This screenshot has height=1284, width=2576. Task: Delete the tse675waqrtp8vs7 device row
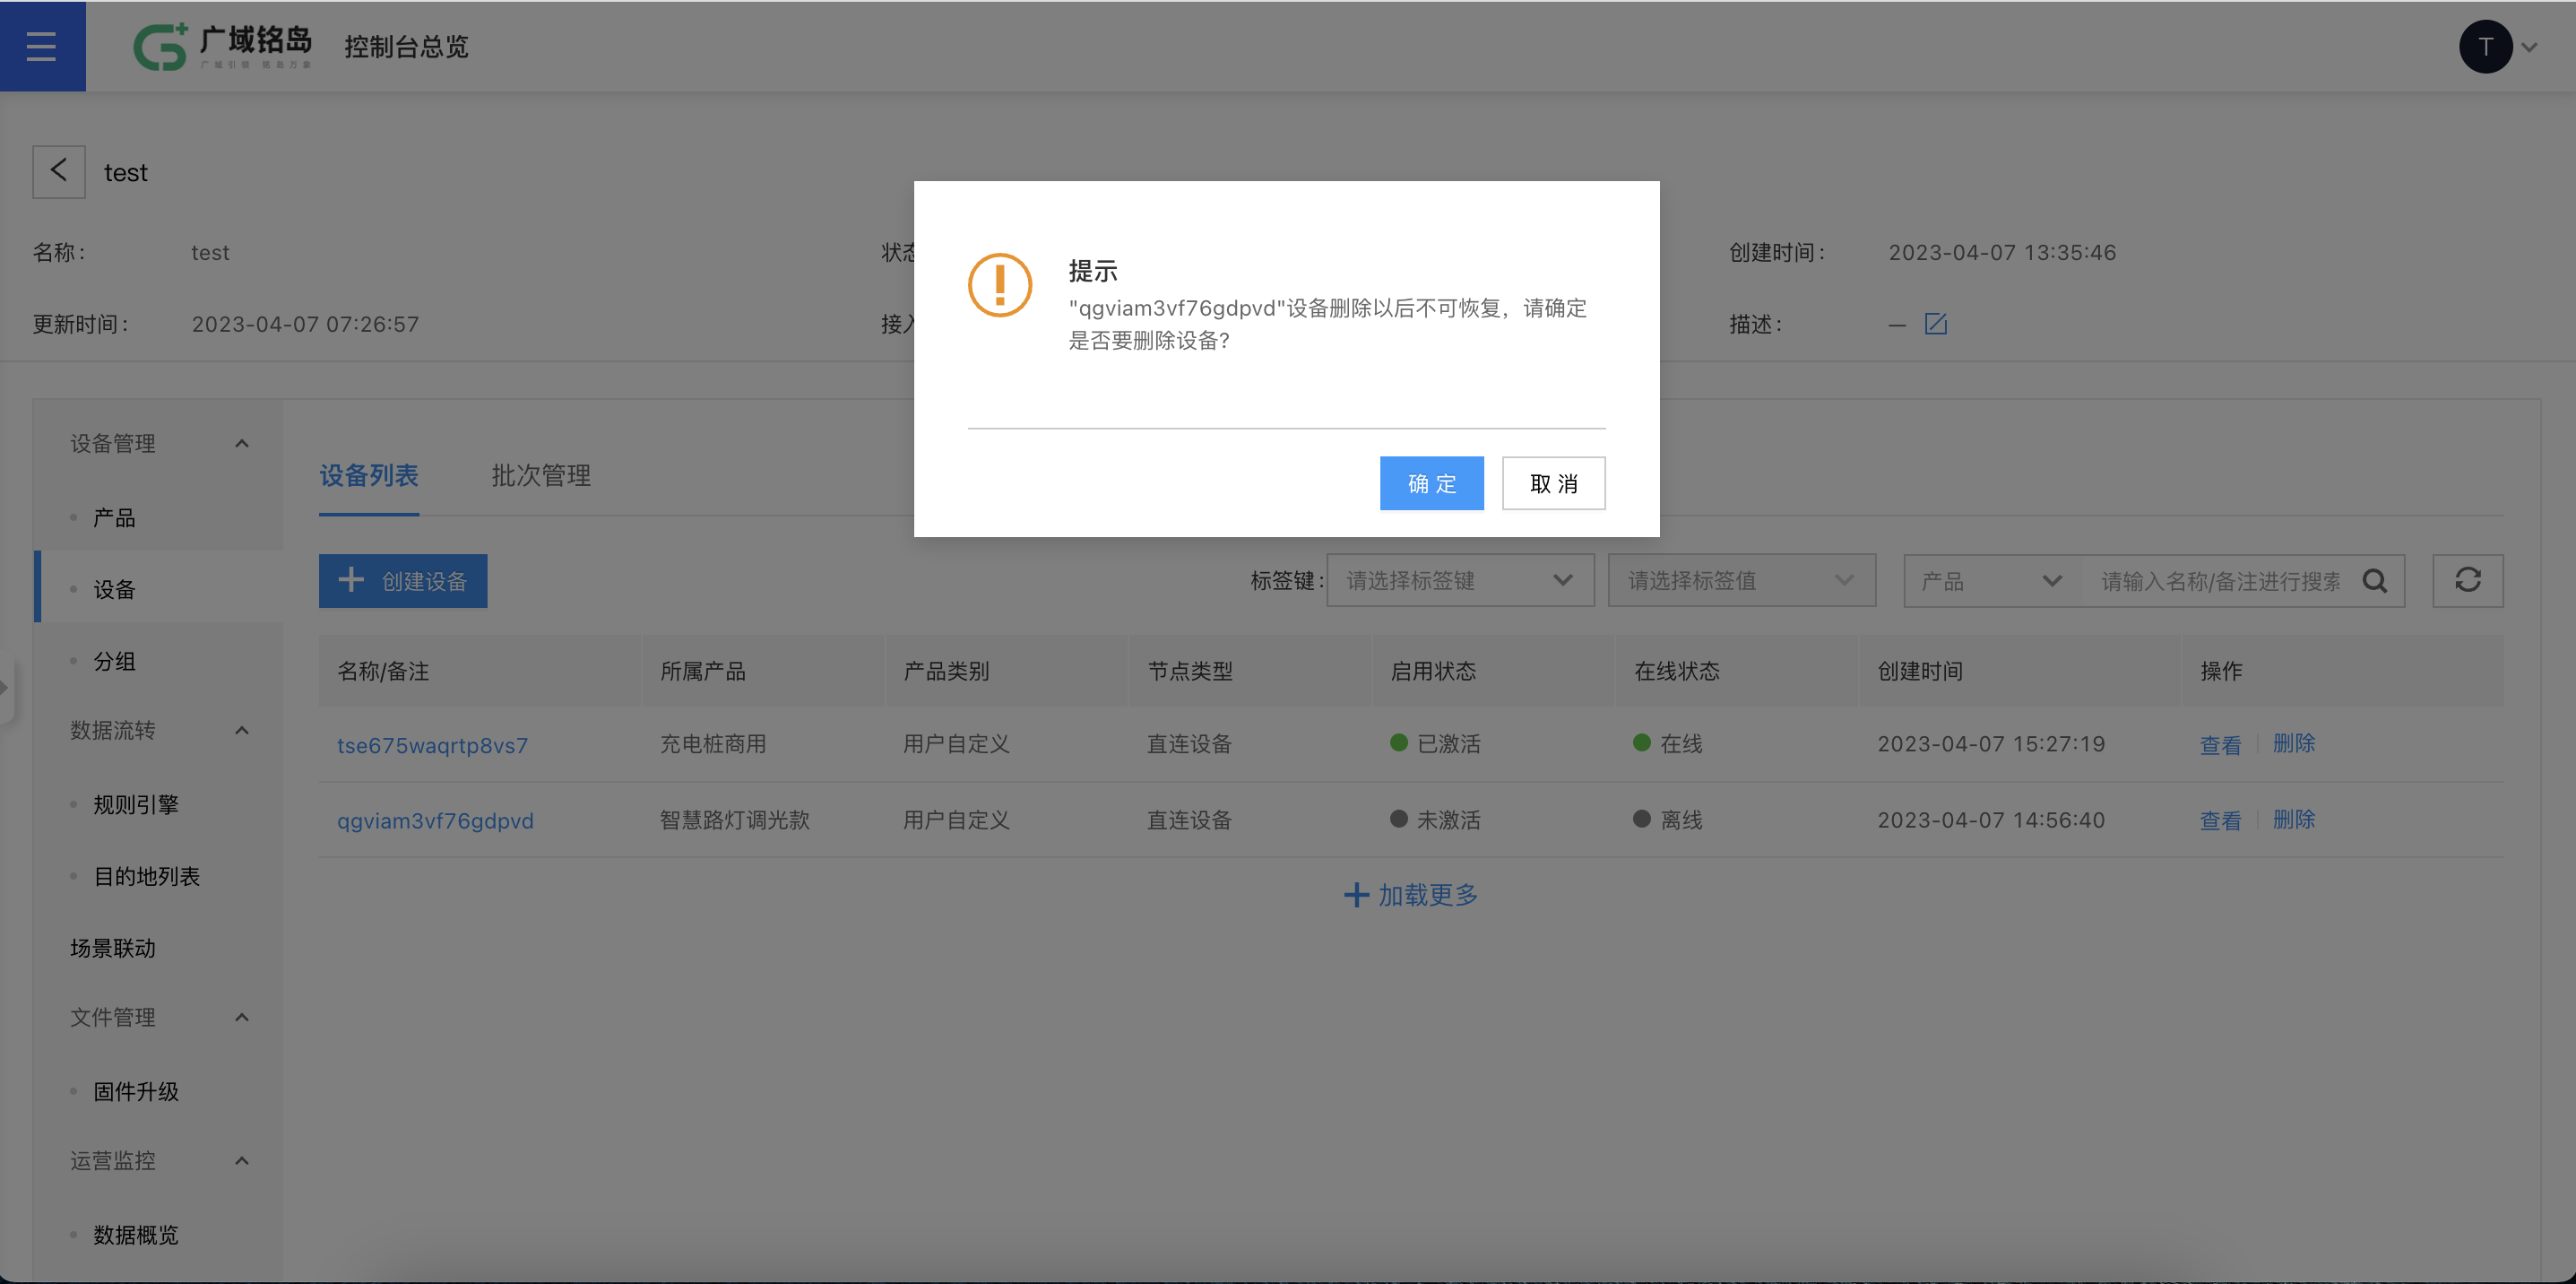pos(2294,744)
